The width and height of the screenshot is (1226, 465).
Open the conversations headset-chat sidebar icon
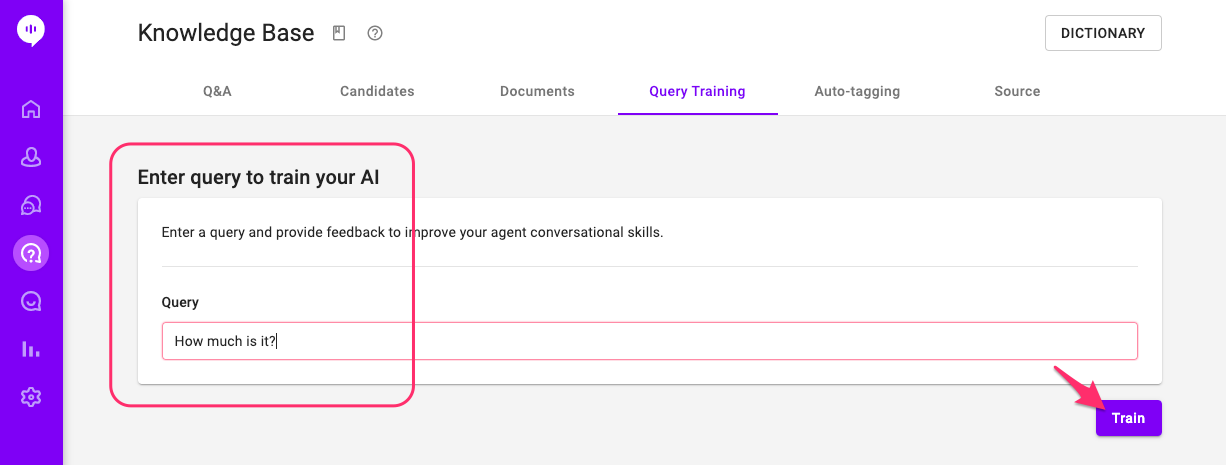tap(31, 205)
